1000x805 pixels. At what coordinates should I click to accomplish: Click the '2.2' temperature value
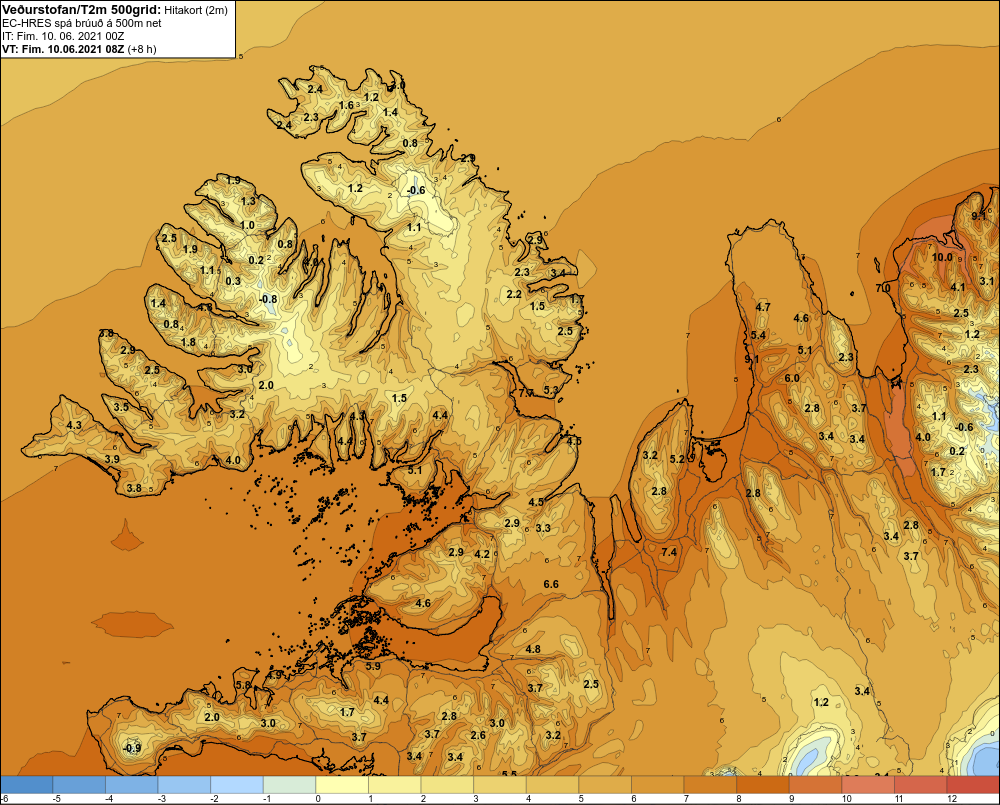click(514, 295)
